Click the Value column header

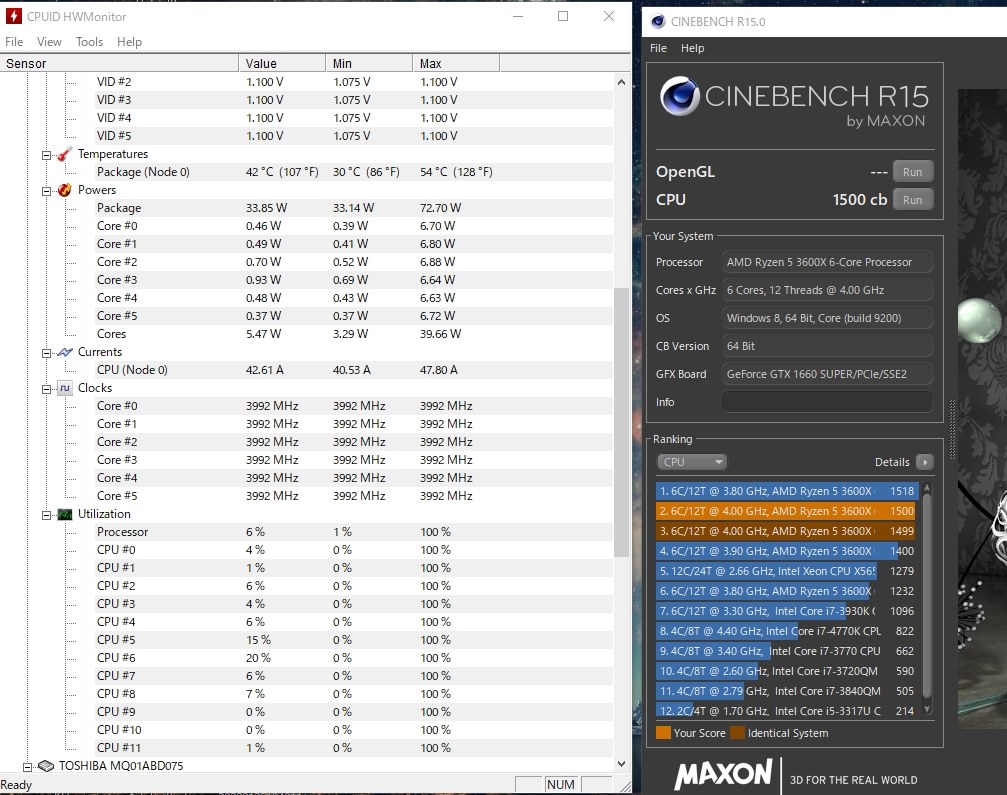point(282,64)
